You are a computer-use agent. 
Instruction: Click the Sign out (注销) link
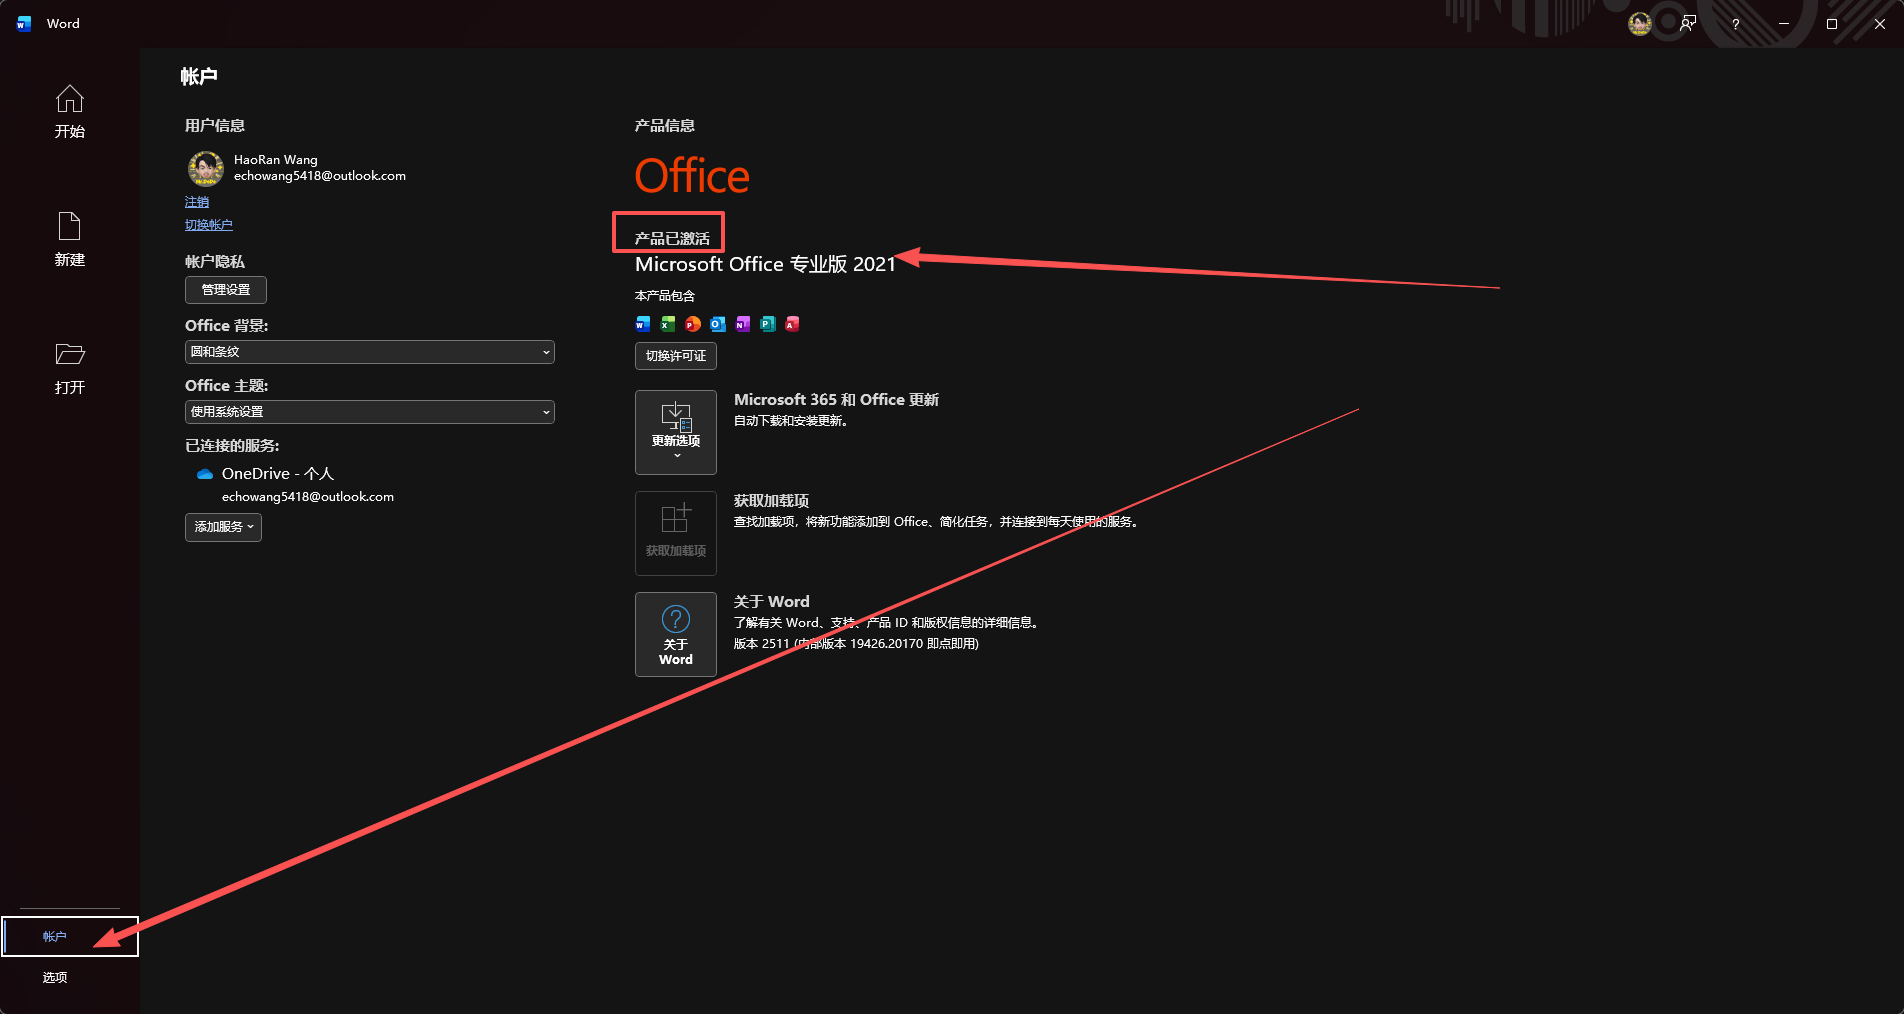pos(197,202)
